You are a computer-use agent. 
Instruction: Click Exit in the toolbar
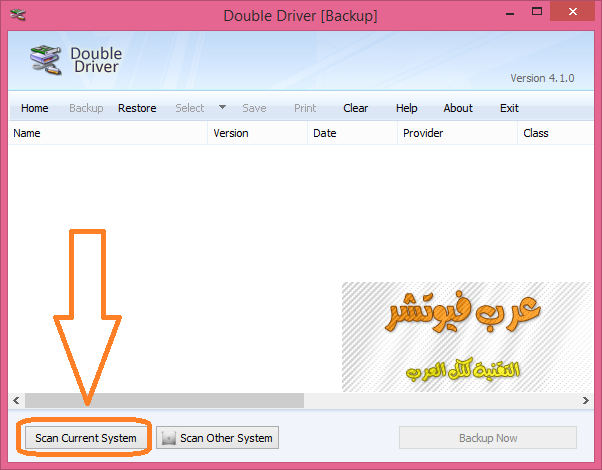[509, 108]
